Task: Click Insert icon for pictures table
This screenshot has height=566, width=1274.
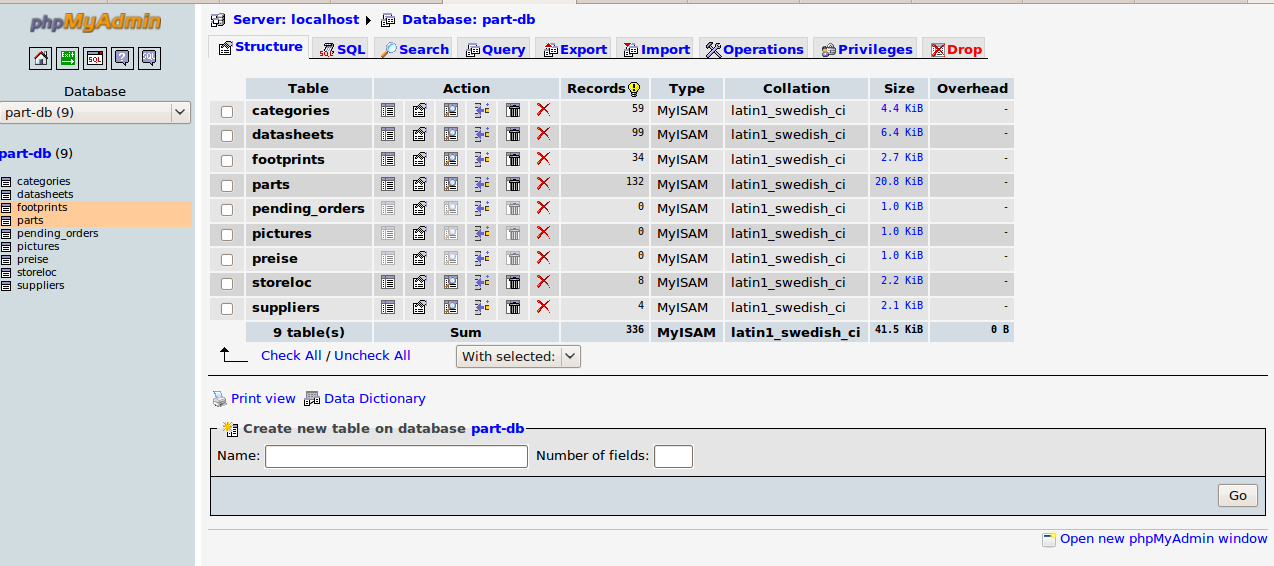Action: point(482,233)
